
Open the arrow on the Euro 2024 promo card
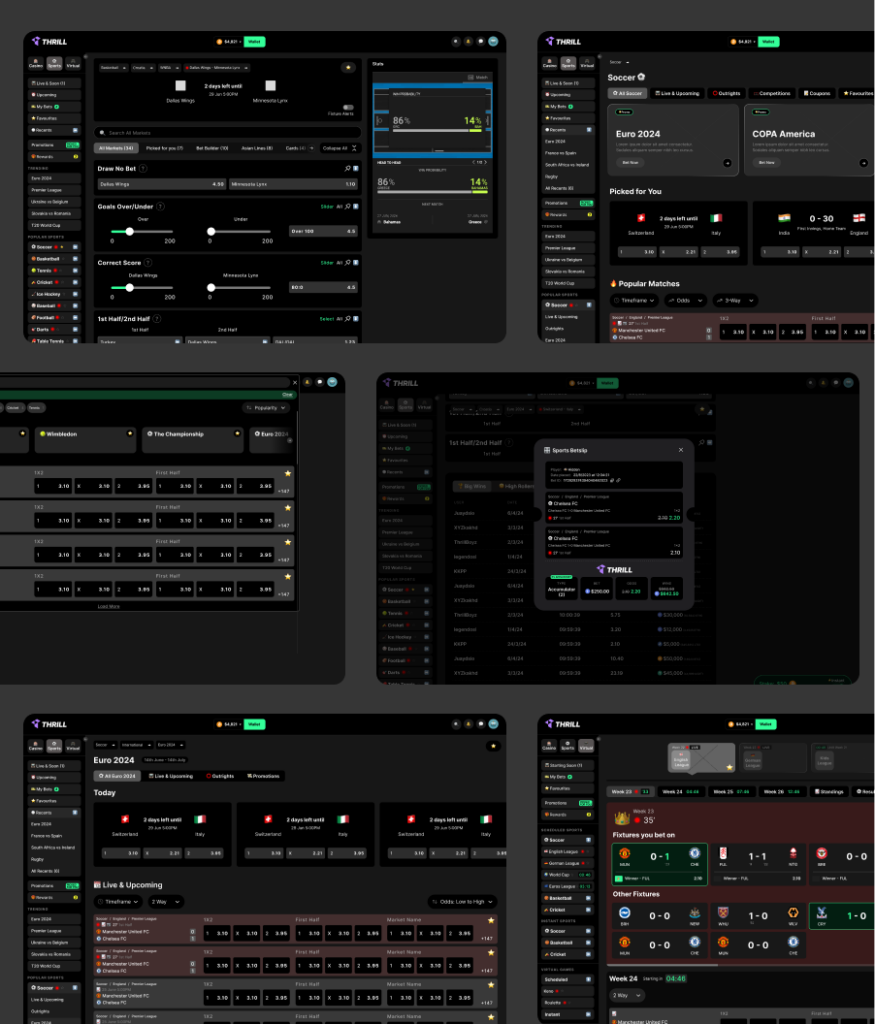click(727, 163)
